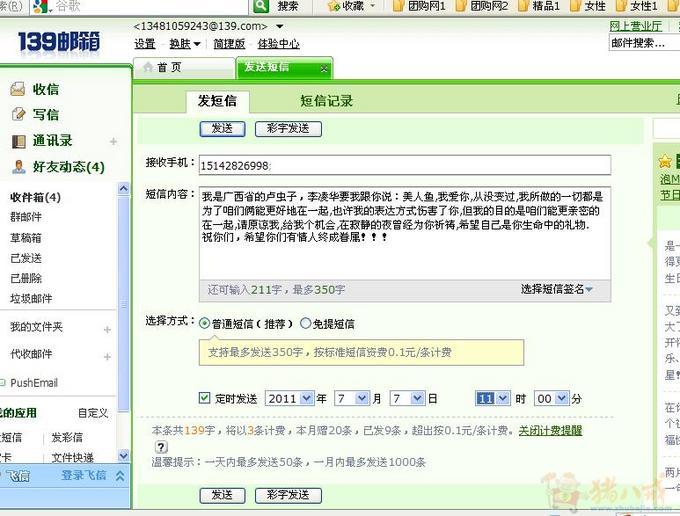680x516 pixels.
Task: Click 自定义 in applications section
Action: coord(93,413)
